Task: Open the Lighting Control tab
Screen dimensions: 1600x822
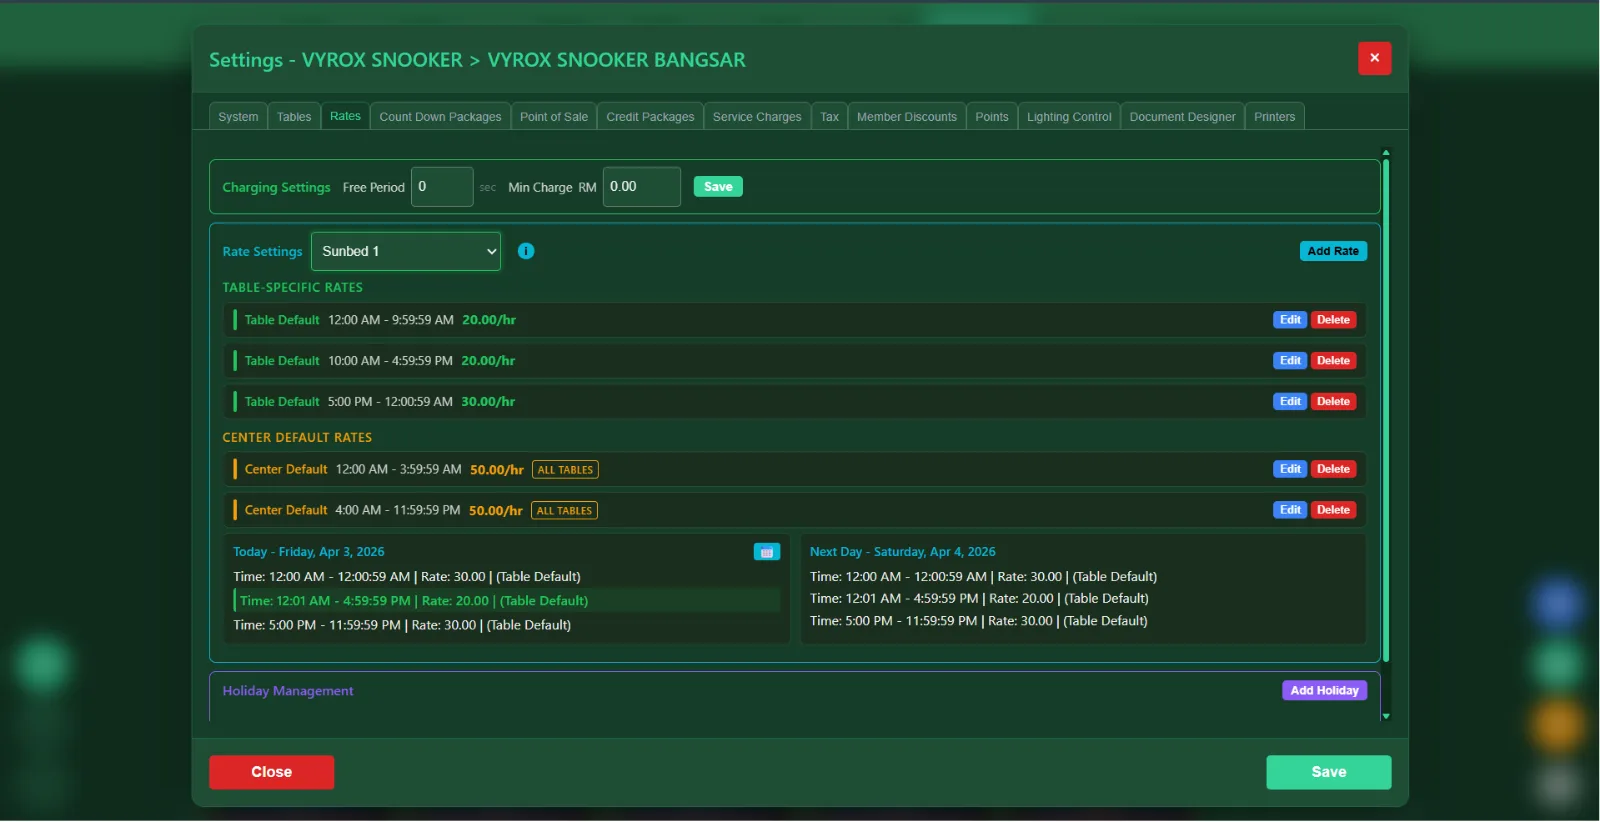Action: click(1069, 117)
